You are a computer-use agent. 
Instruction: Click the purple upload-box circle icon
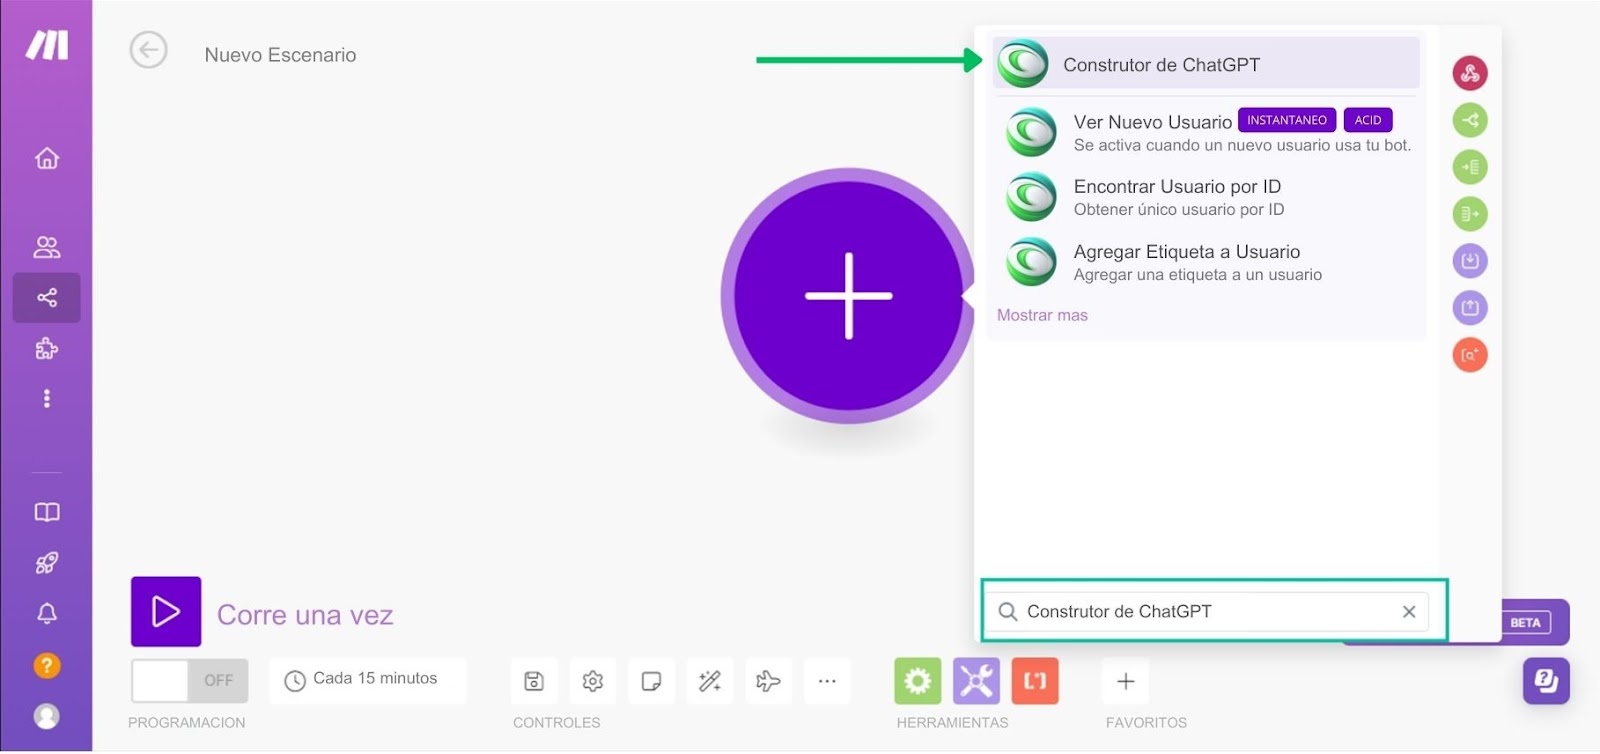click(1470, 308)
